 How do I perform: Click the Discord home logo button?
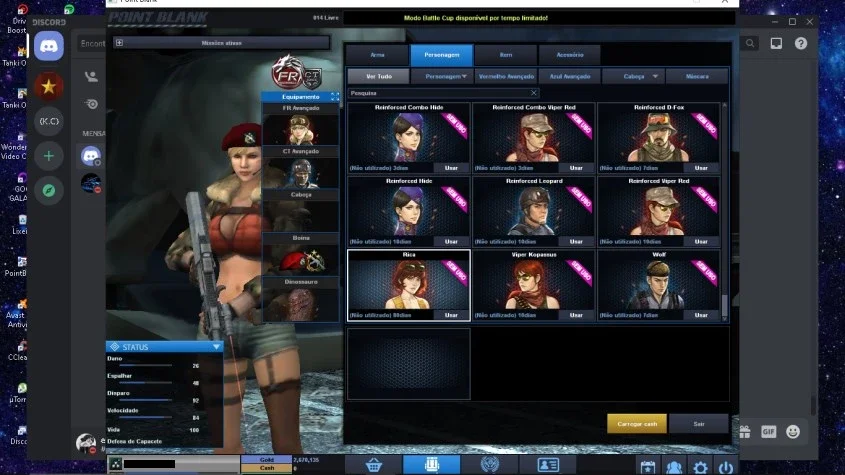(49, 46)
